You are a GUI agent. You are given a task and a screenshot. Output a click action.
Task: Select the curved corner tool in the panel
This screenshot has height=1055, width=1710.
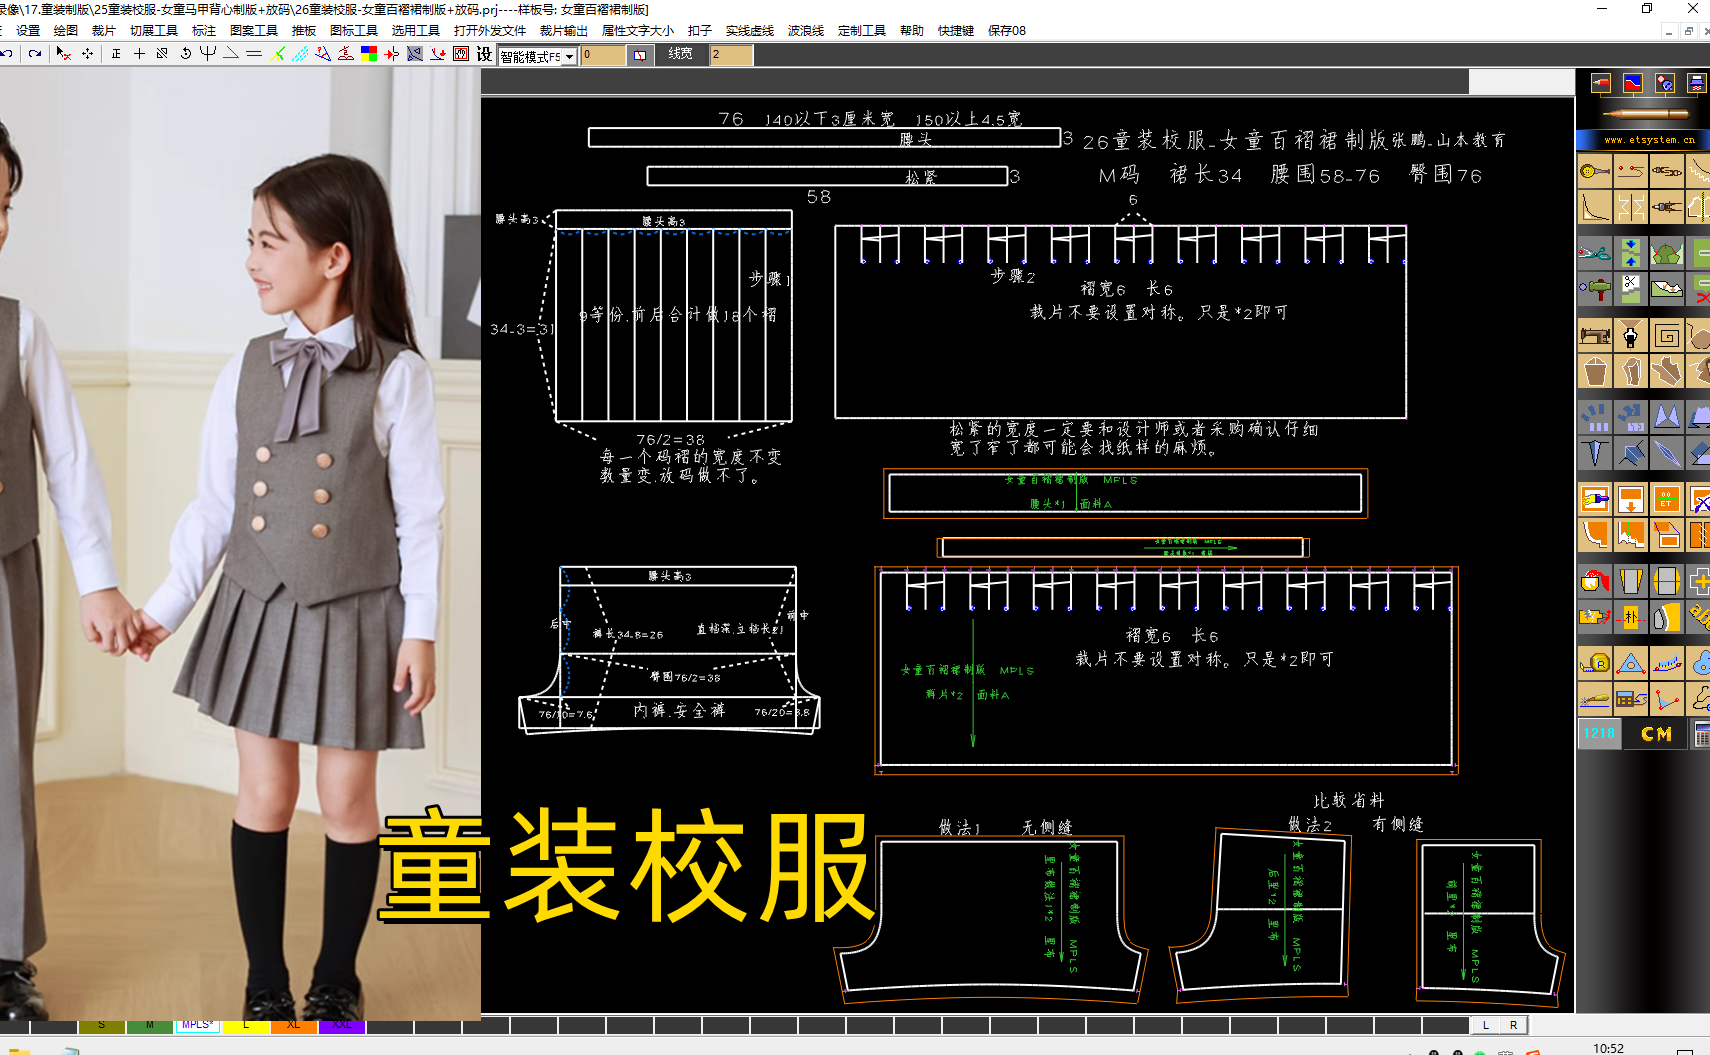point(1595,208)
